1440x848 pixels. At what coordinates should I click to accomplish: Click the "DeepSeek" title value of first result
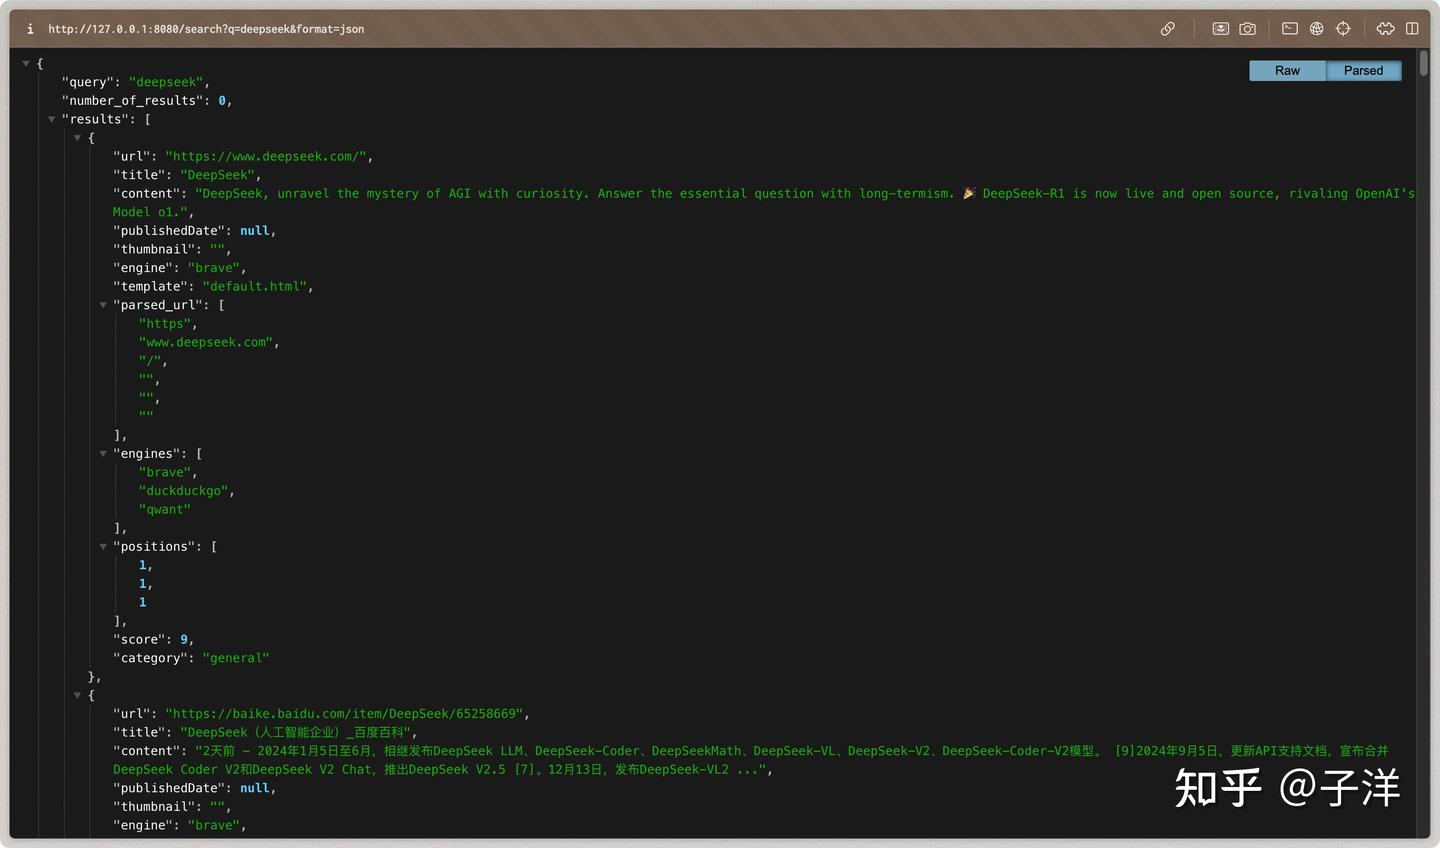point(217,175)
